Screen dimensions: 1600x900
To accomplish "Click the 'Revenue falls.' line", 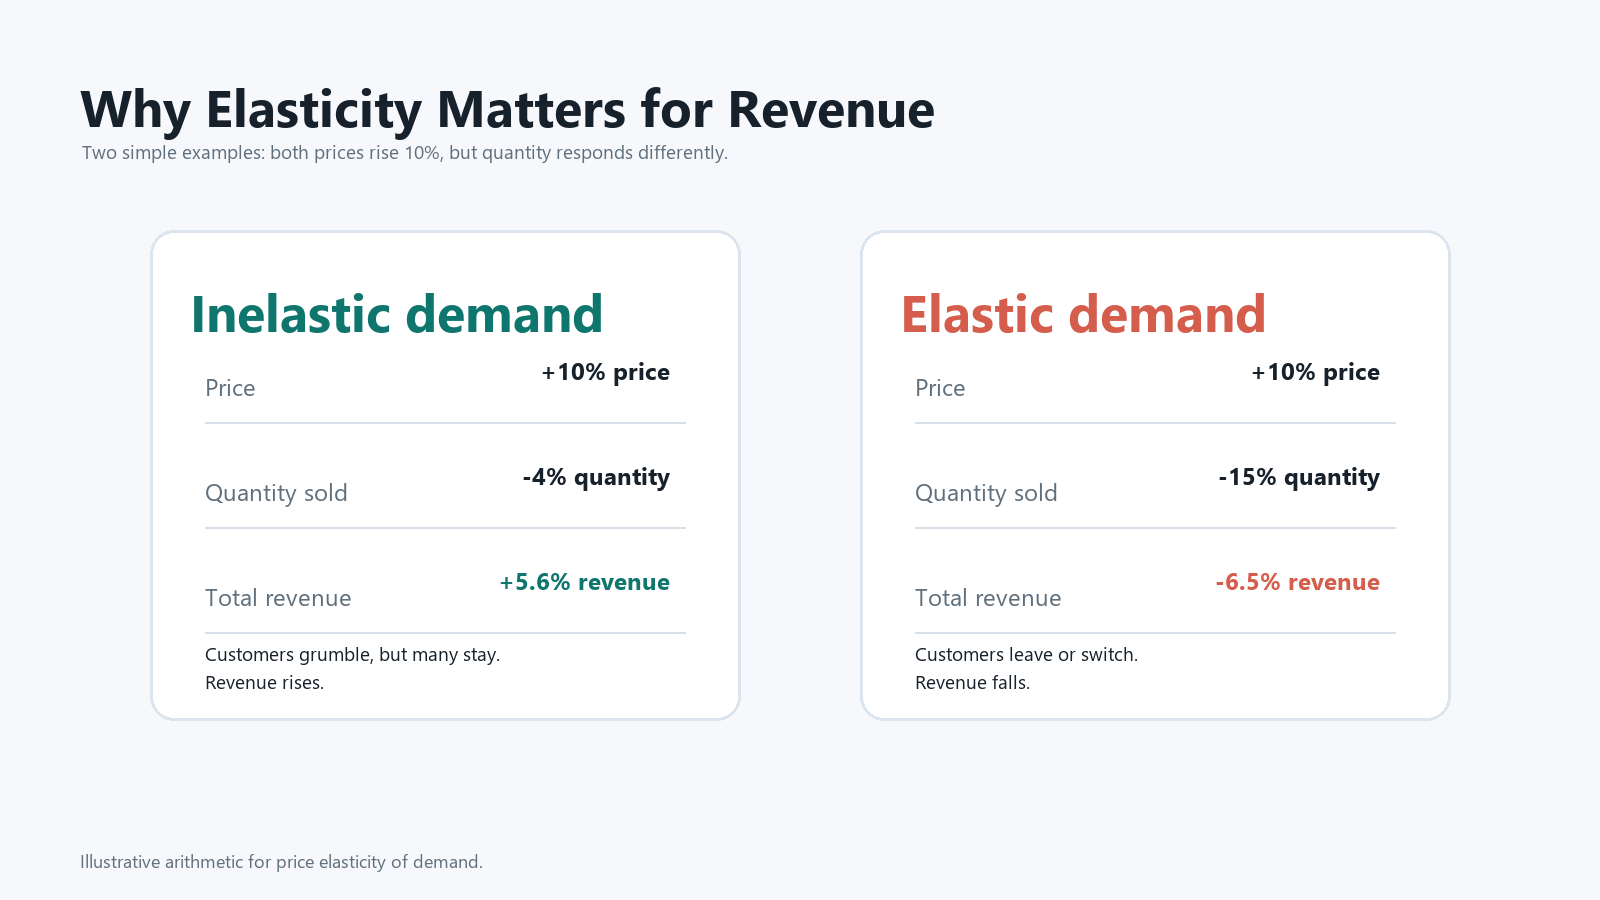I will point(972,683).
